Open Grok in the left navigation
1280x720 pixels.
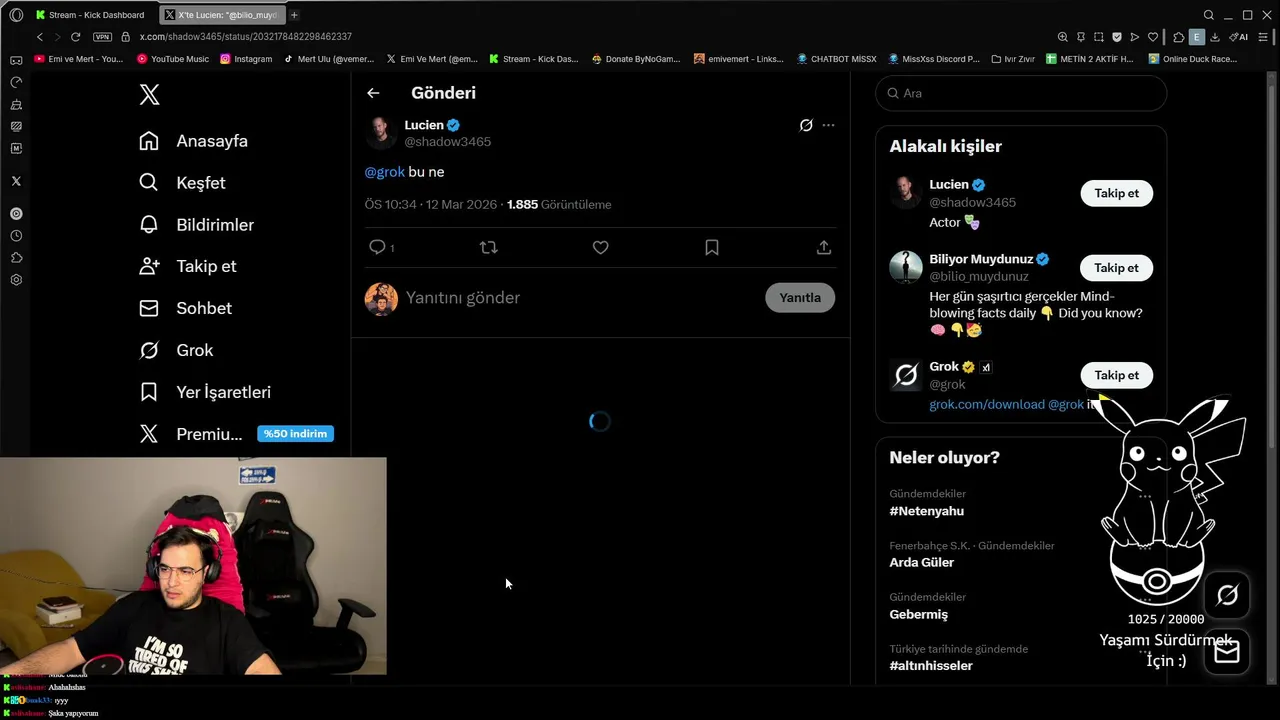click(x=177, y=350)
